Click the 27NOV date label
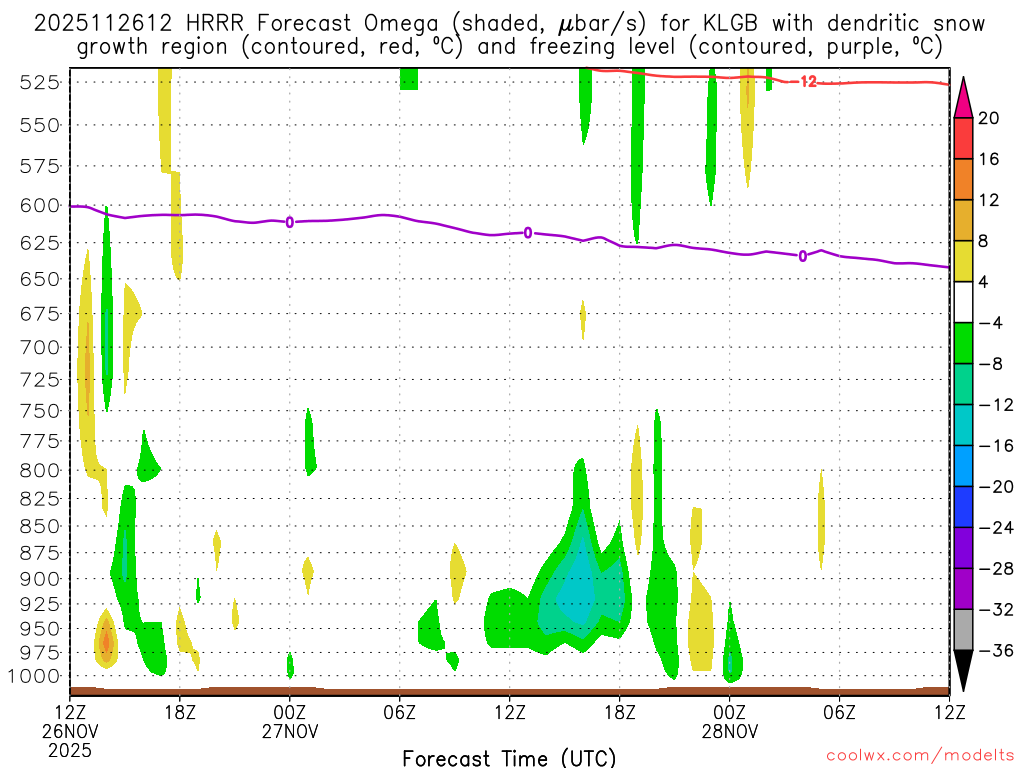The height and width of the screenshot is (768, 1024). [x=290, y=731]
